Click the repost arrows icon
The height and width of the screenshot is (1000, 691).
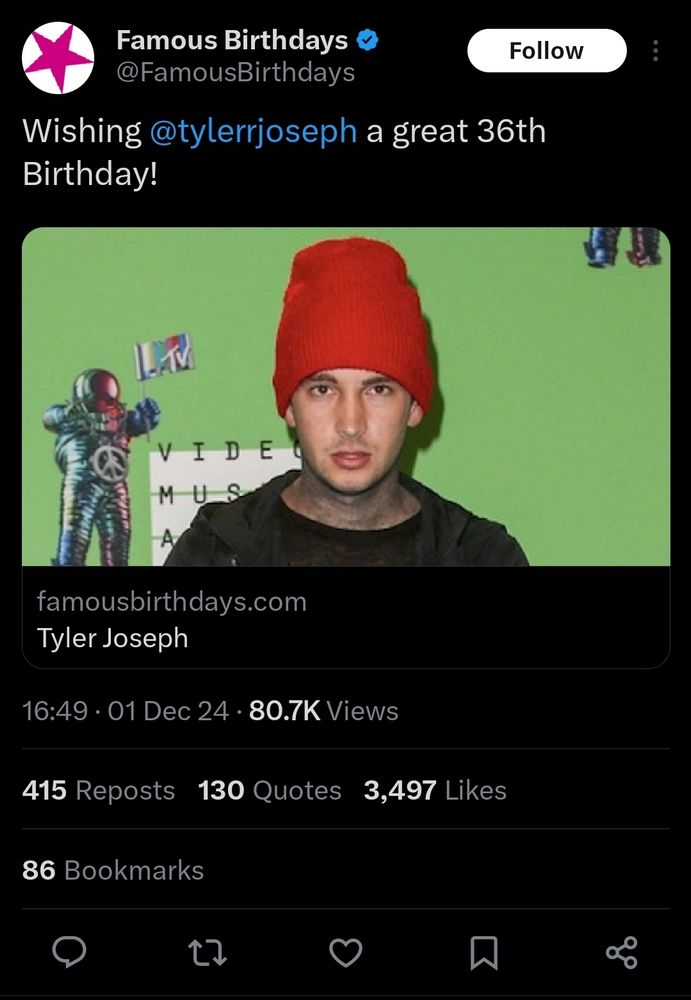[208, 954]
